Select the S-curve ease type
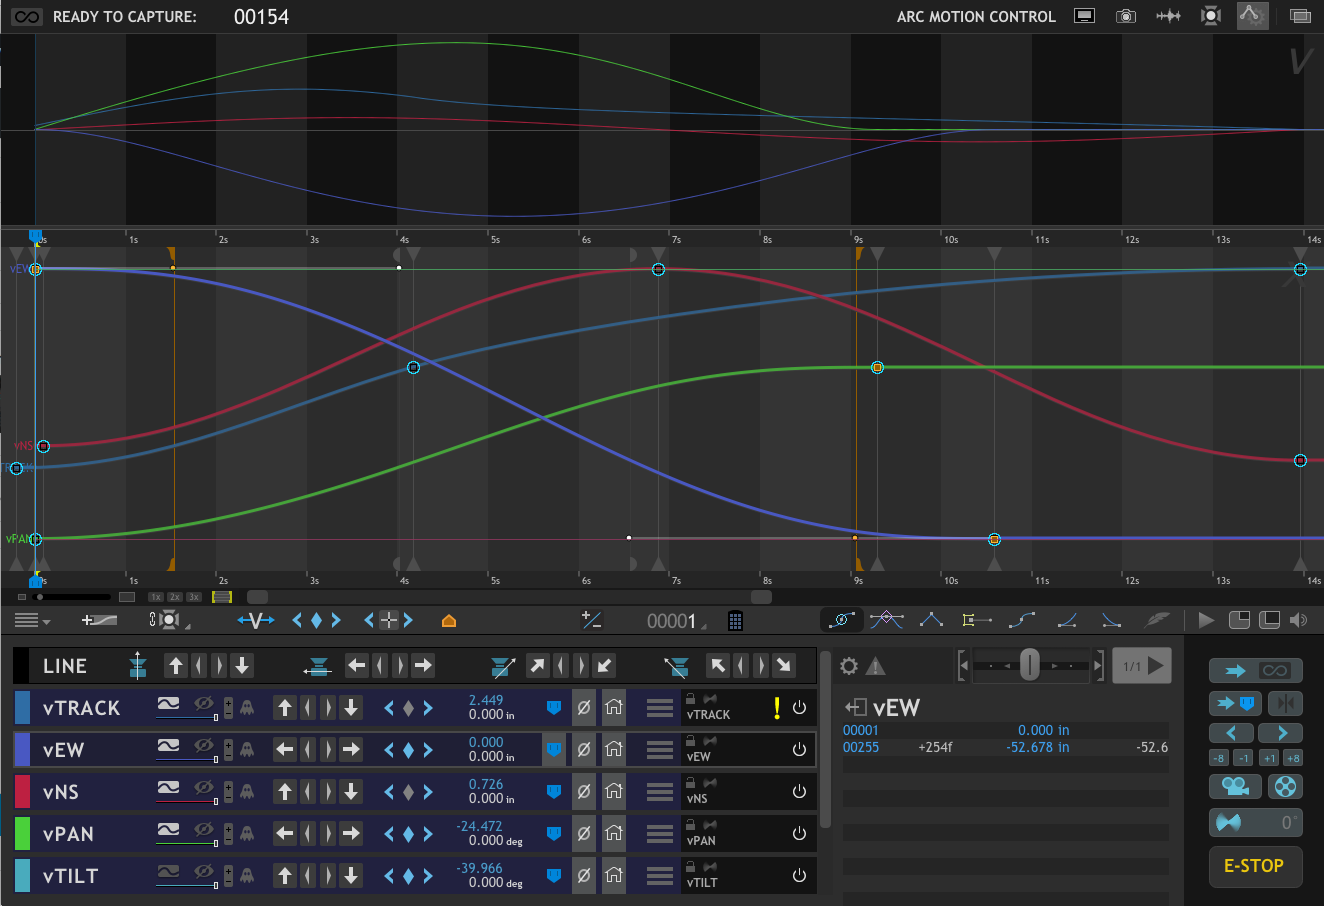Screen dimensions: 1324x906 (x=1022, y=621)
